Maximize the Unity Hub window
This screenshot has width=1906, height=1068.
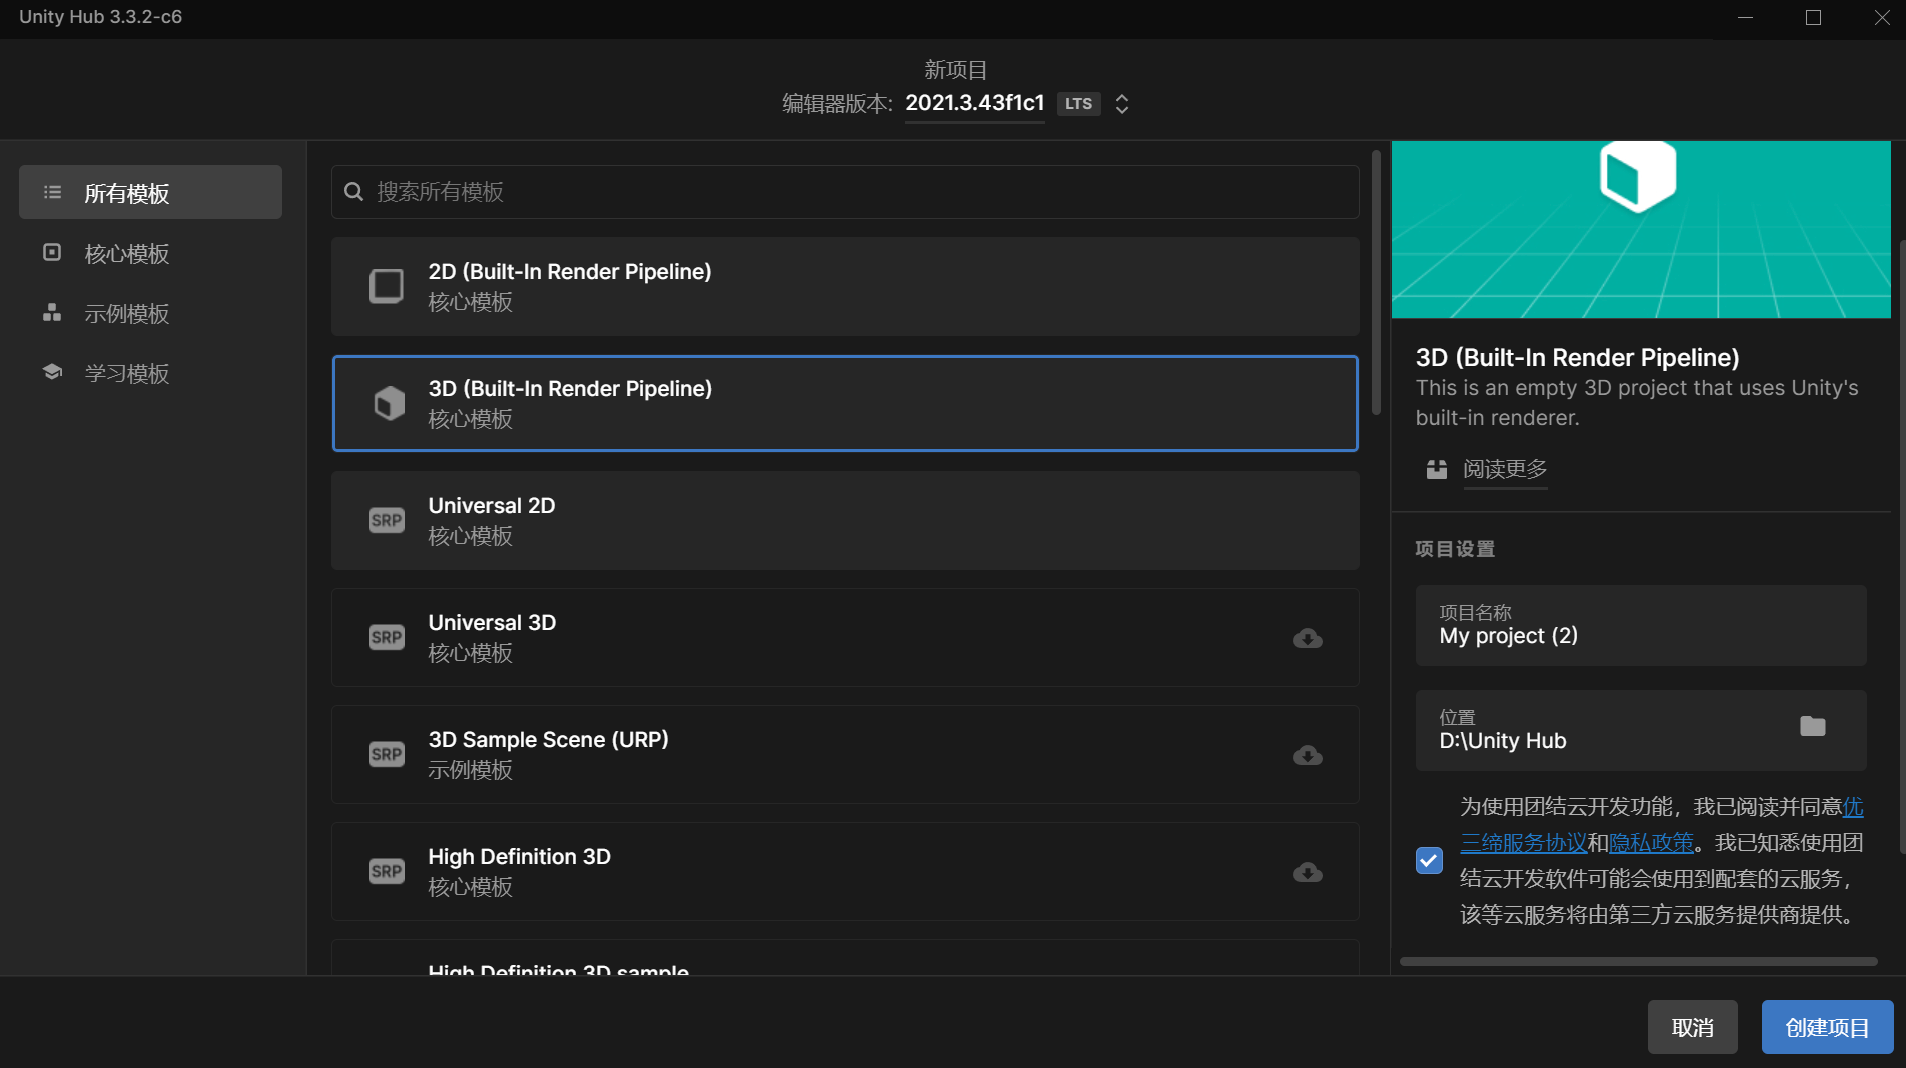[x=1813, y=18]
